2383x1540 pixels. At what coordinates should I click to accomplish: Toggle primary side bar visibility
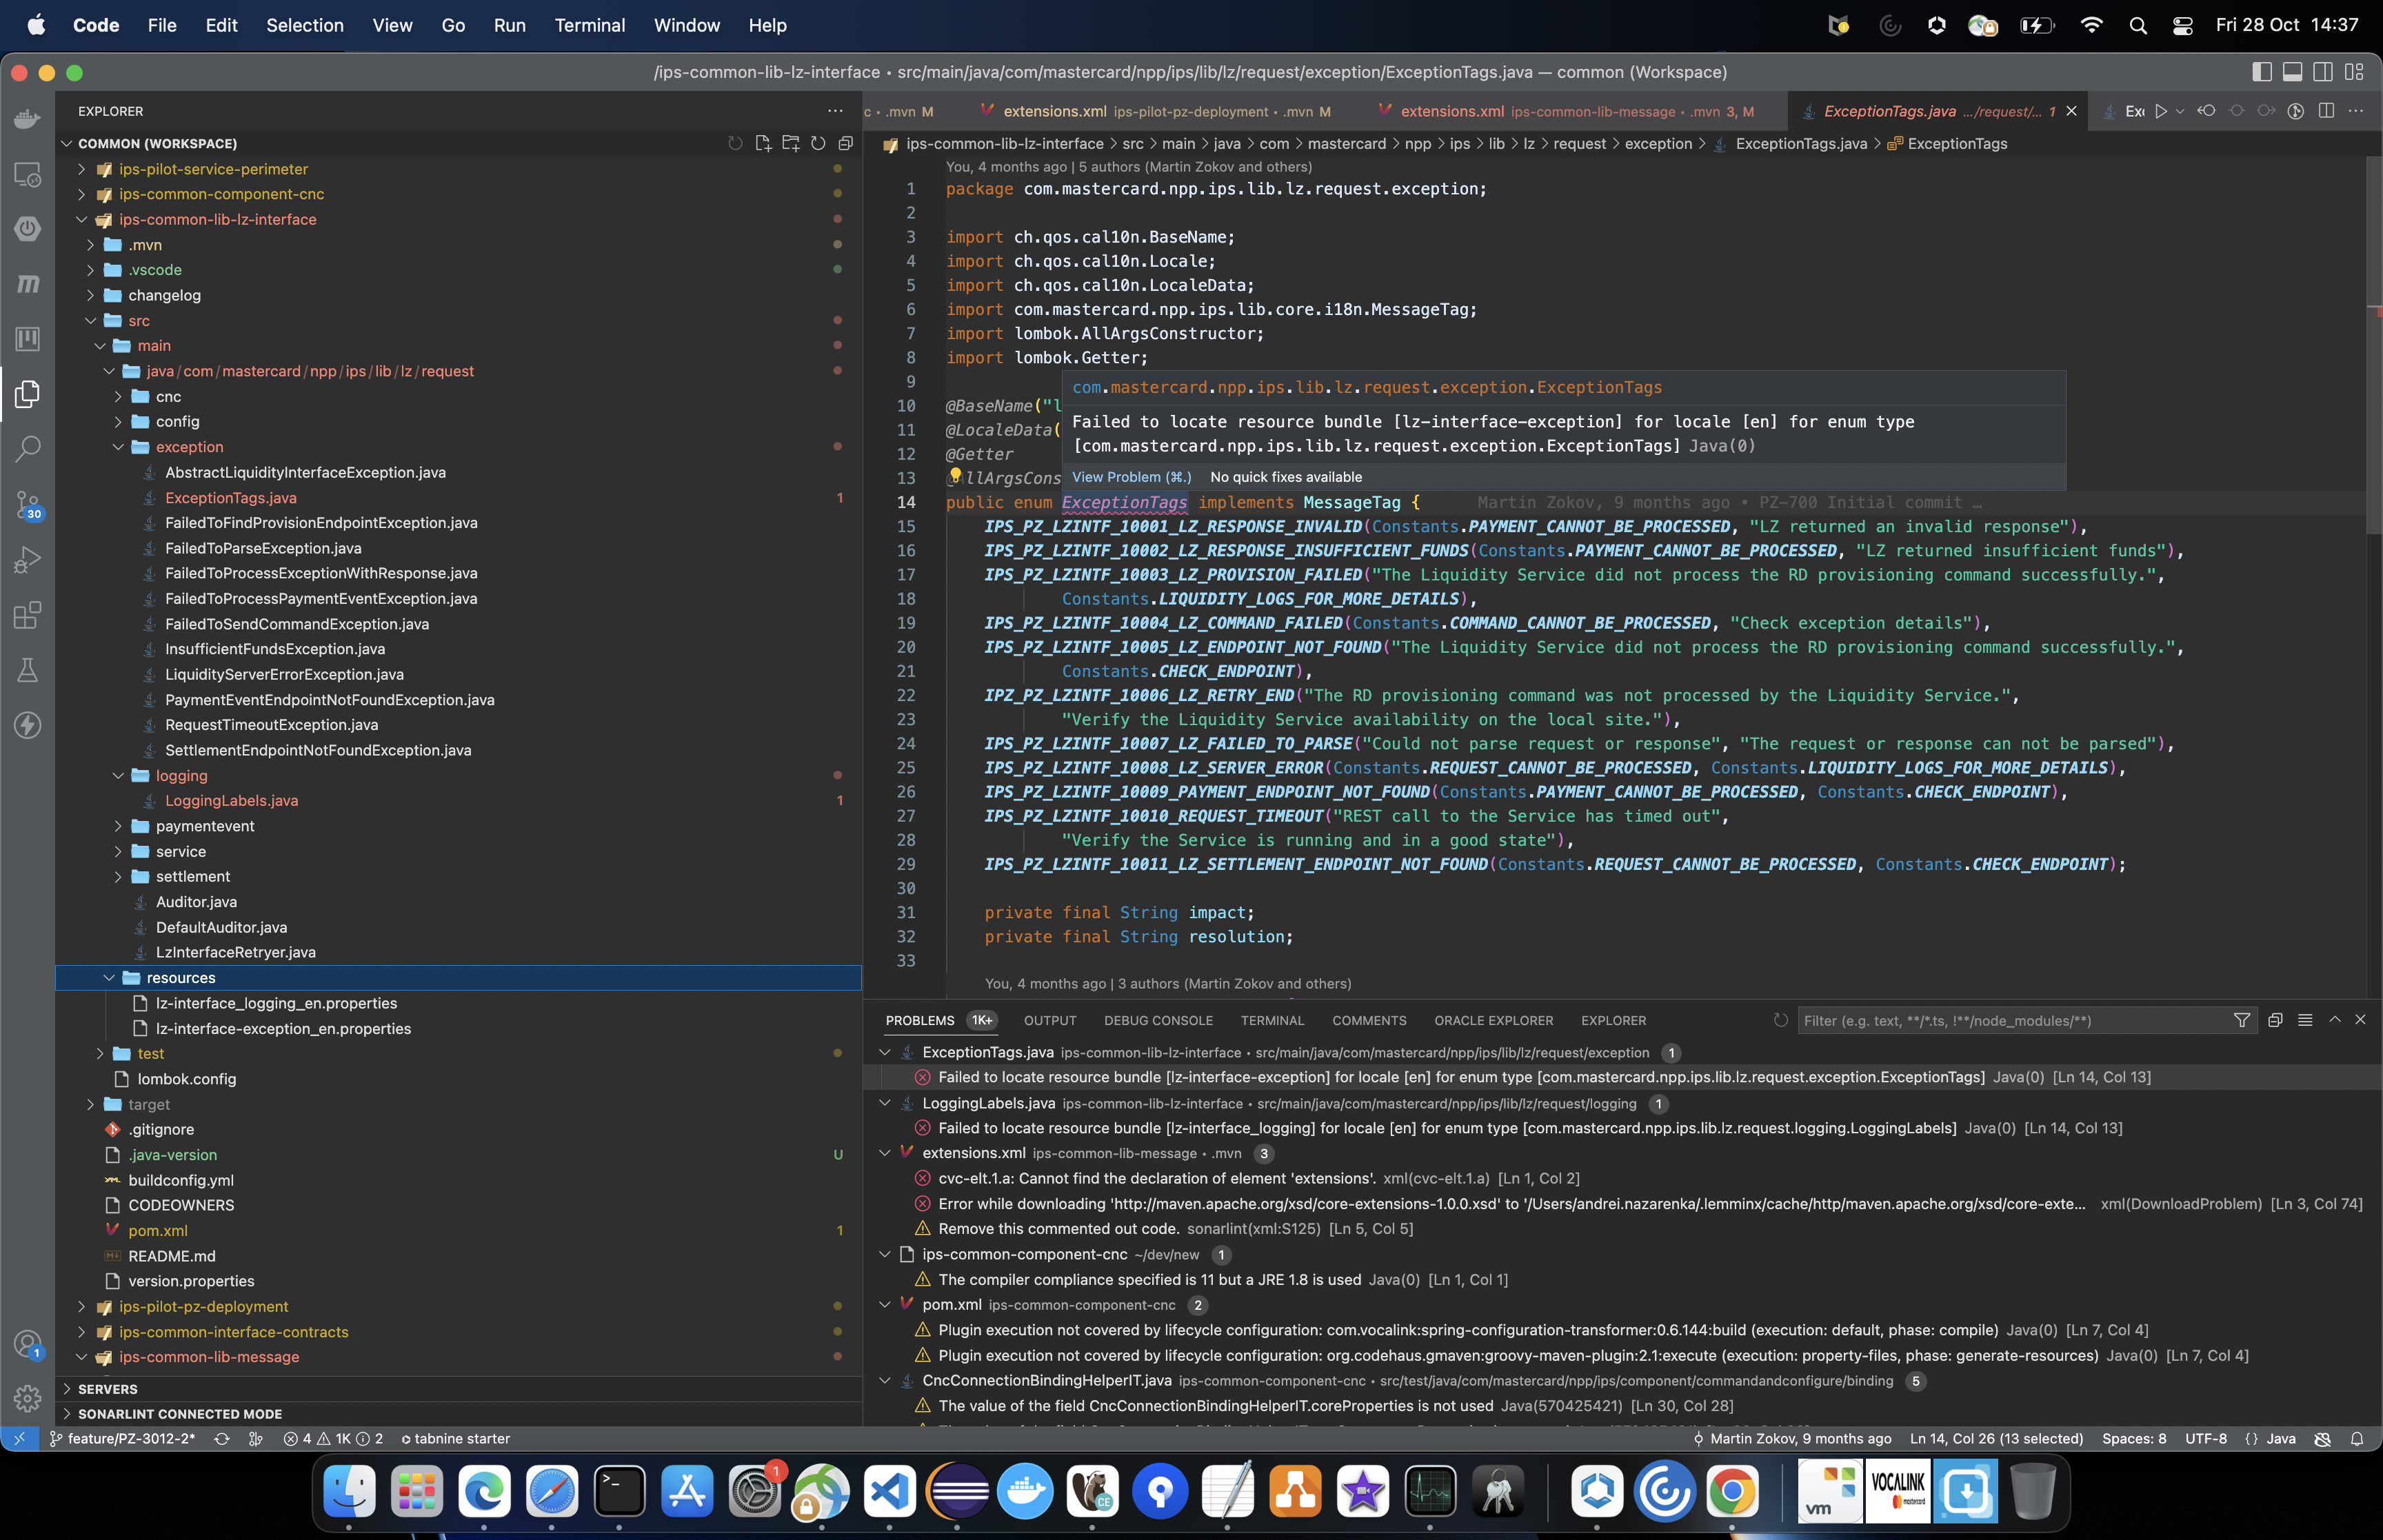coord(2262,72)
